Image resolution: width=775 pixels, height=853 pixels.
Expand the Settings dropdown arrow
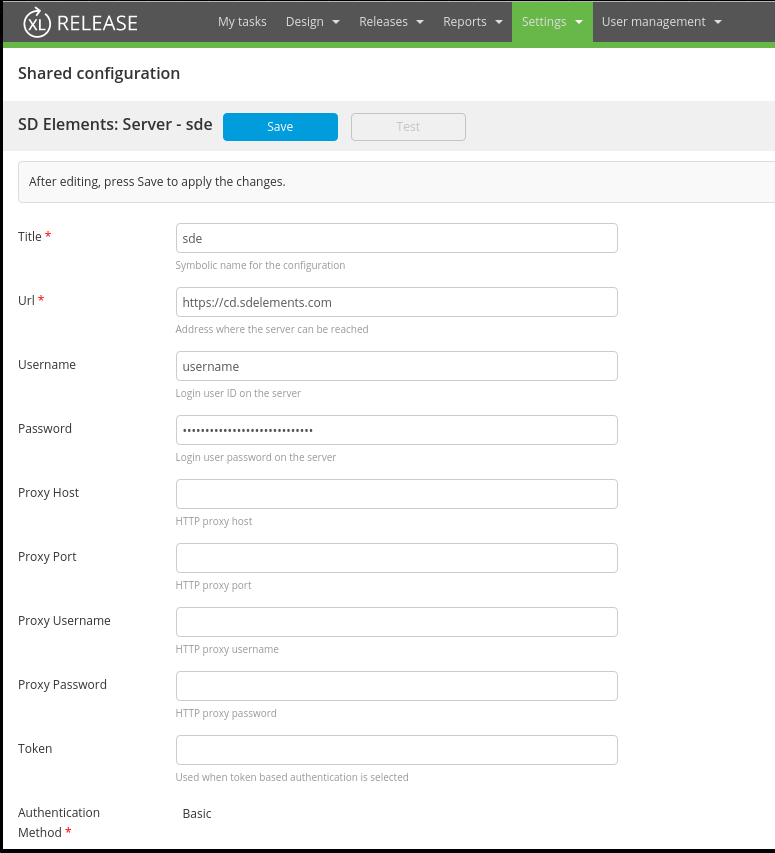[x=579, y=22]
